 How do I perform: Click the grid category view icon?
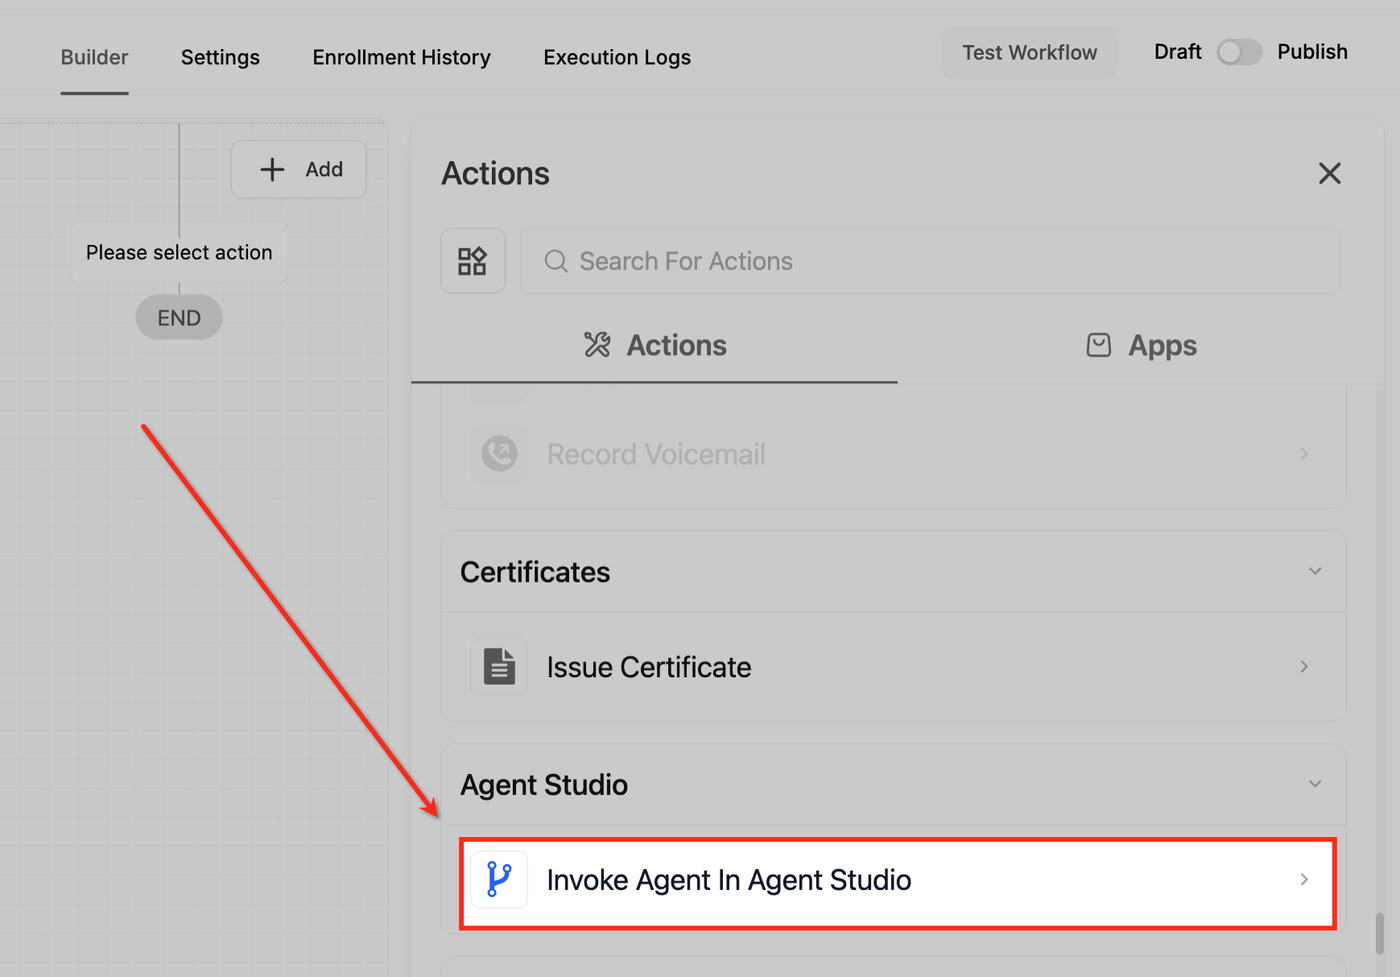coord(472,261)
